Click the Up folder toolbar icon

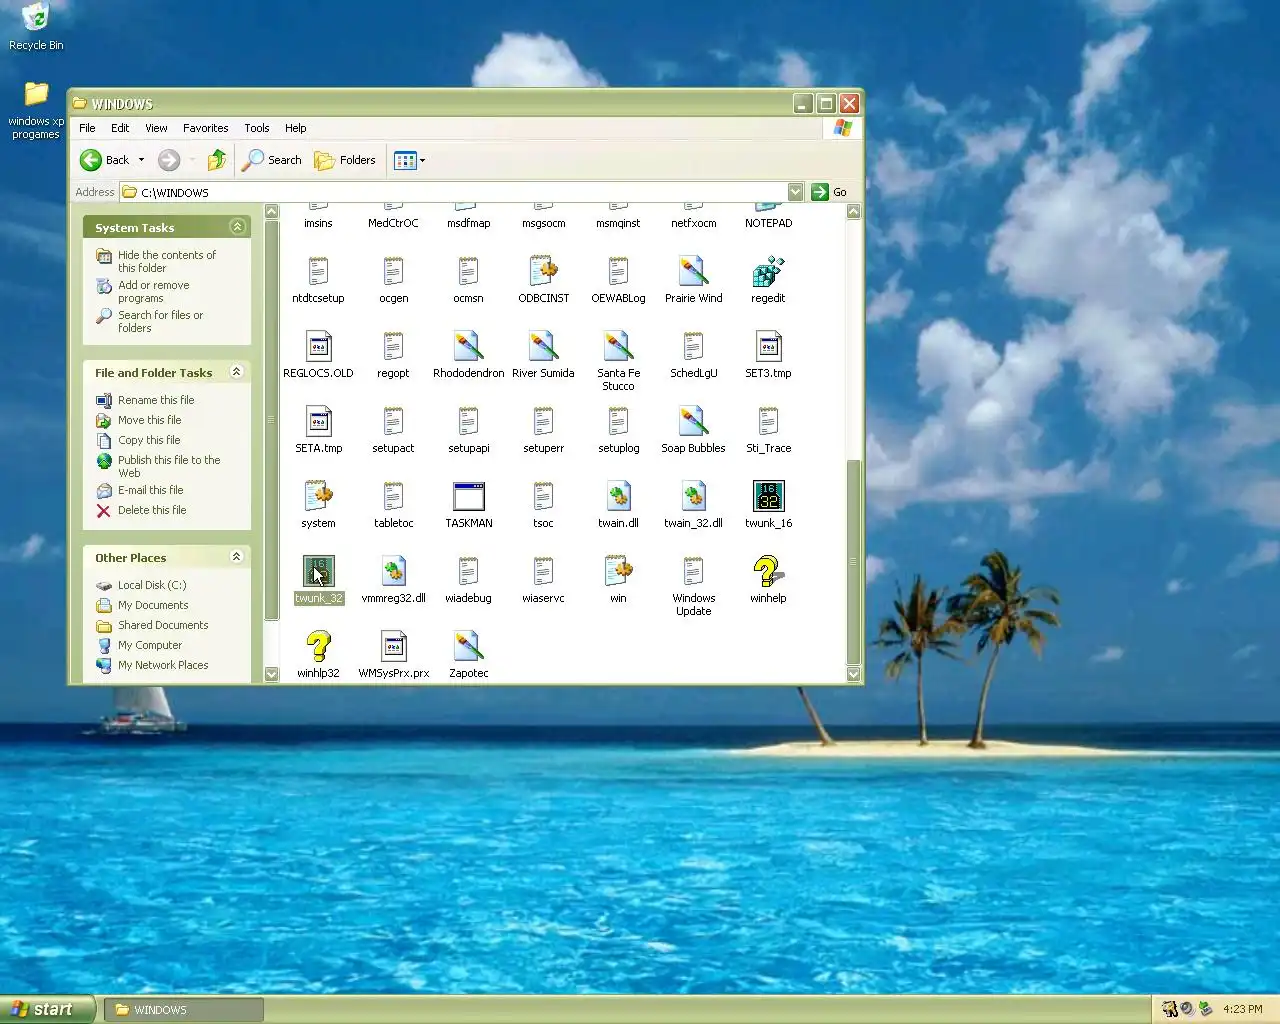click(217, 160)
